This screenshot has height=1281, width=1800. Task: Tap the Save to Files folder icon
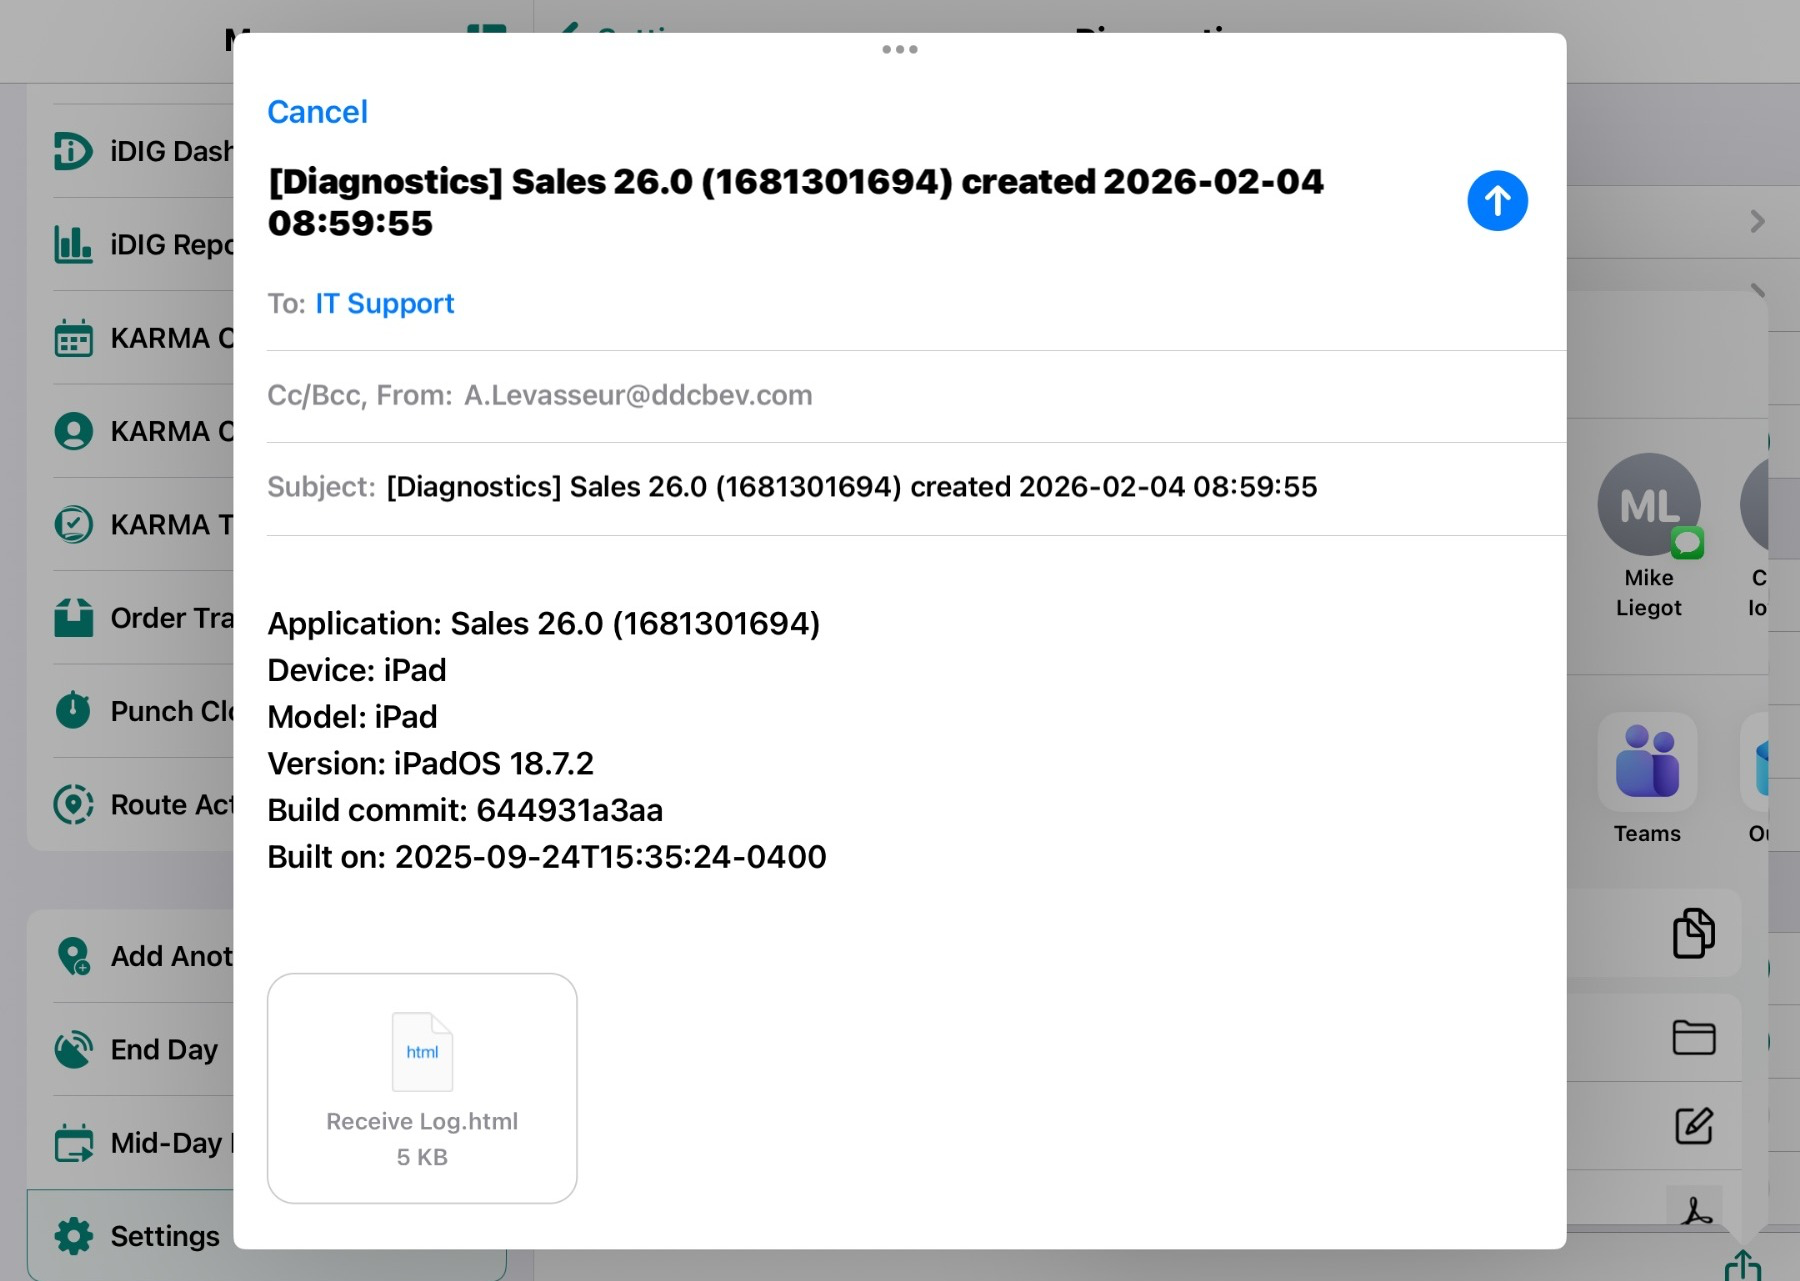(x=1693, y=1037)
